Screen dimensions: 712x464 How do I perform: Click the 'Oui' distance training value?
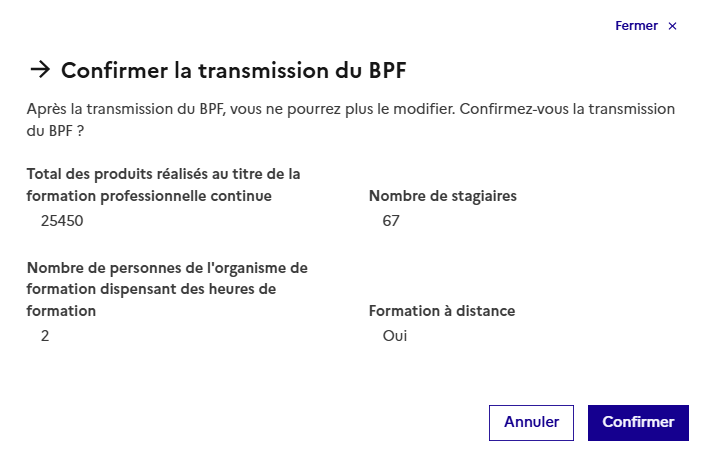(395, 336)
